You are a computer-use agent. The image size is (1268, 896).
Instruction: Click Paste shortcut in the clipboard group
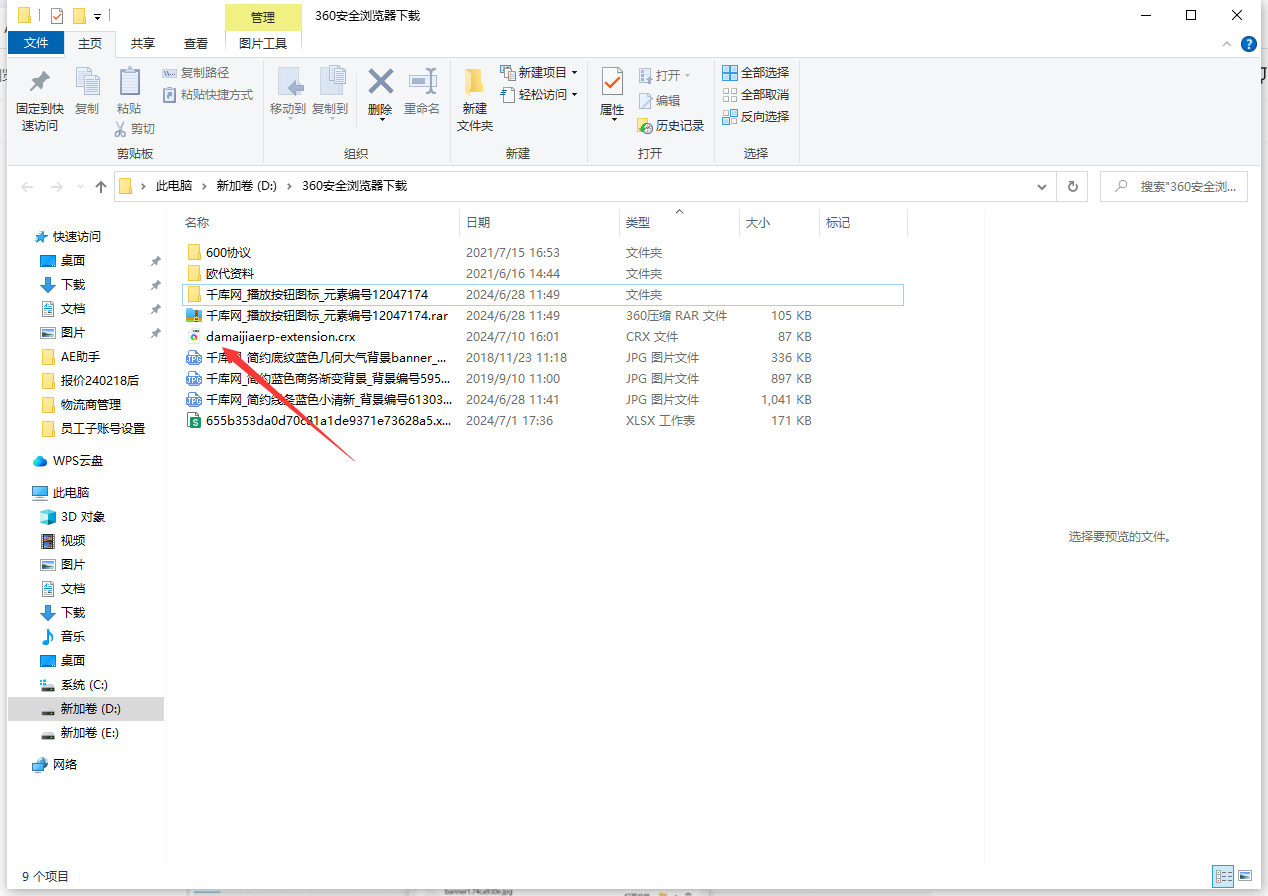pos(208,95)
